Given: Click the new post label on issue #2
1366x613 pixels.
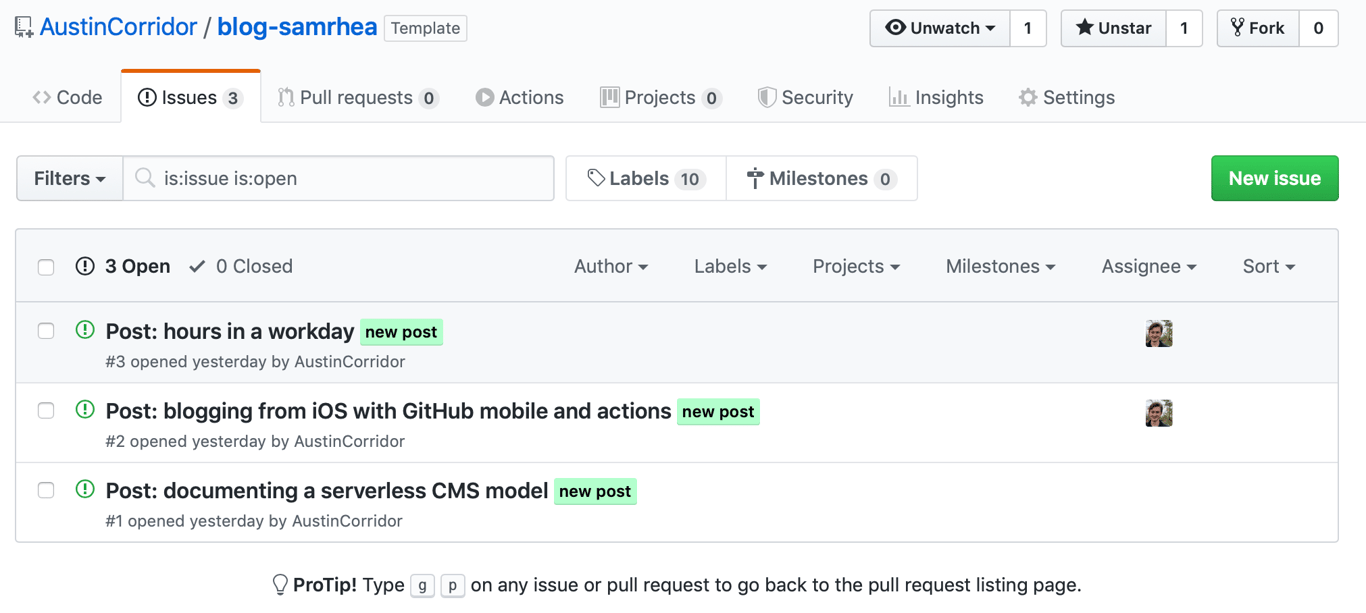Looking at the screenshot, I should tap(718, 412).
